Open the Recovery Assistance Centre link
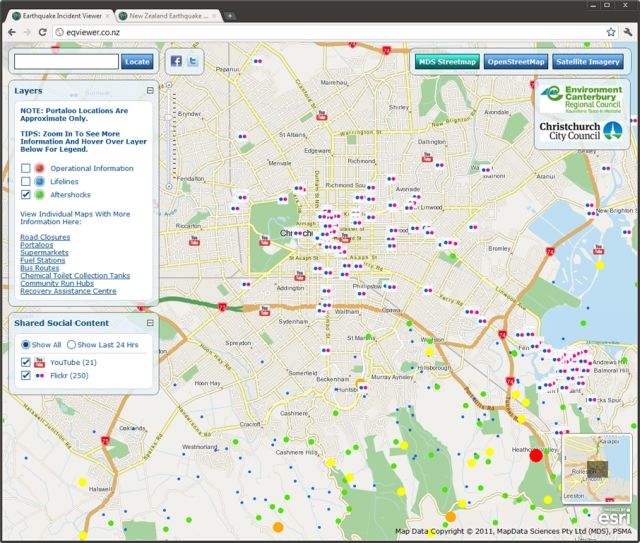The height and width of the screenshot is (543, 640). pos(68,291)
